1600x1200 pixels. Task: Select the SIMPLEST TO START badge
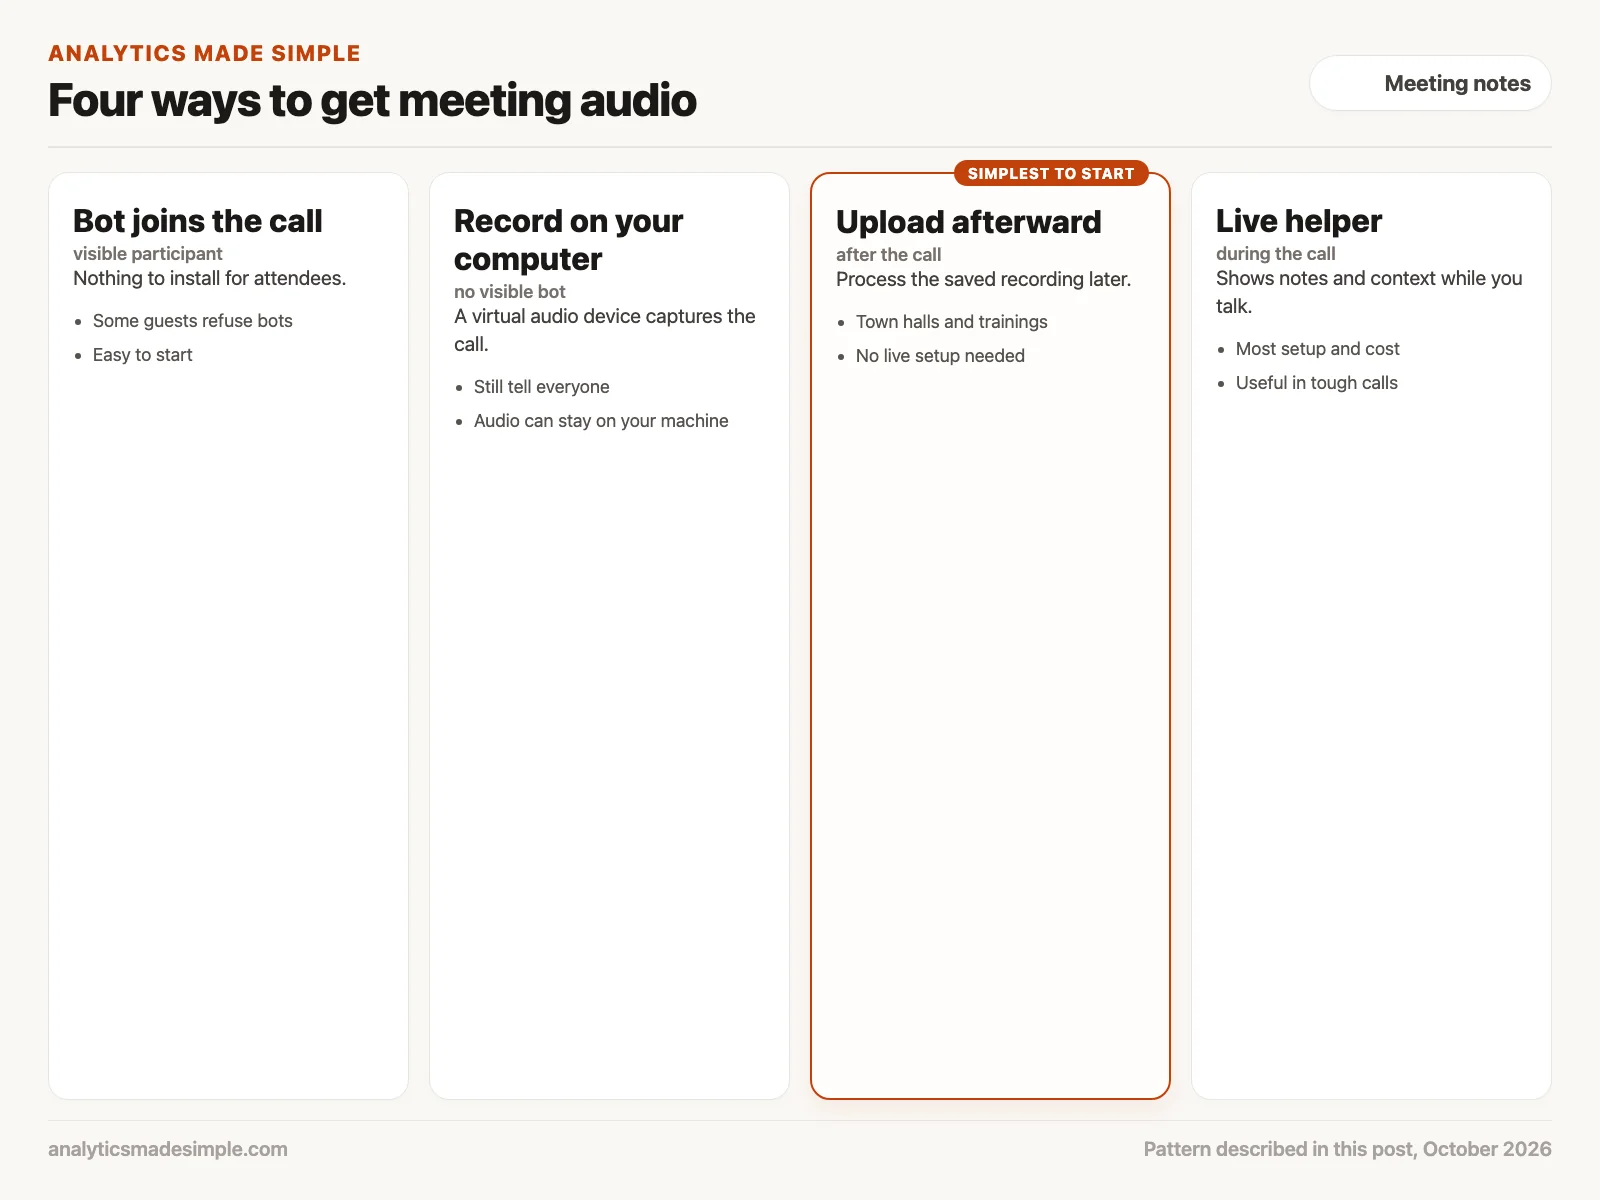click(1051, 173)
